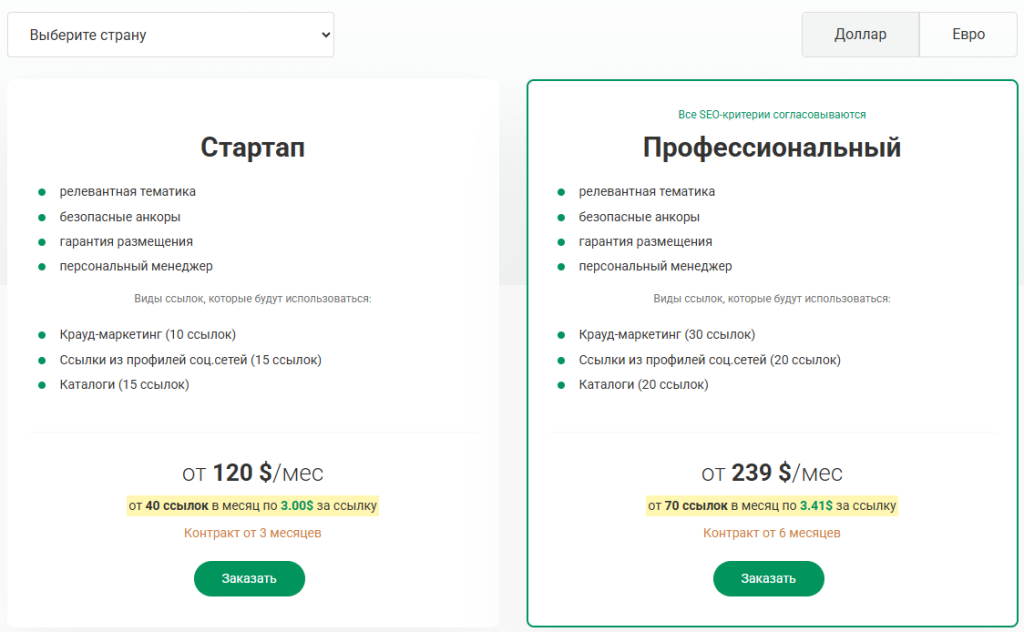Click 'Контракт от 6 месяцев' text

[771, 533]
